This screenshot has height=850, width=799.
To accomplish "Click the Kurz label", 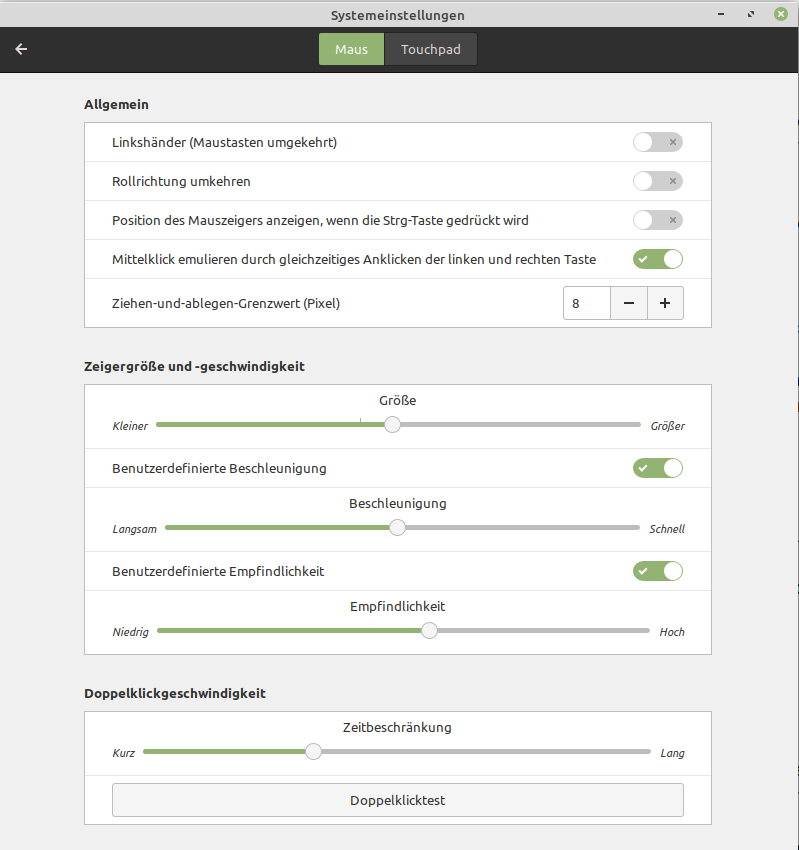I will point(123,753).
